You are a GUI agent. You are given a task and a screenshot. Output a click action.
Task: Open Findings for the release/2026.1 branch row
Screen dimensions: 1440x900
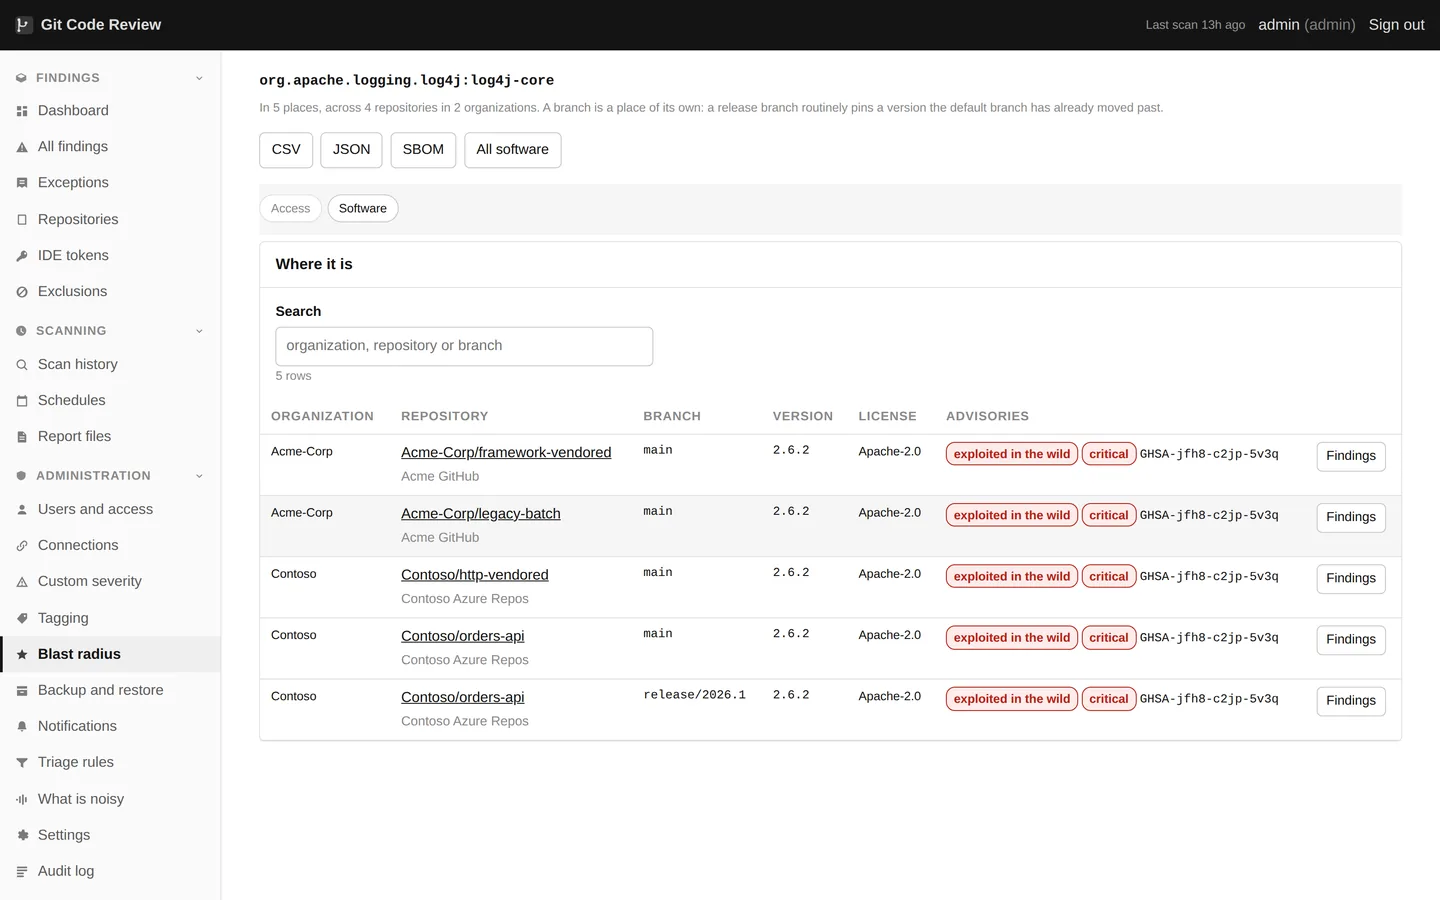pyautogui.click(x=1351, y=701)
